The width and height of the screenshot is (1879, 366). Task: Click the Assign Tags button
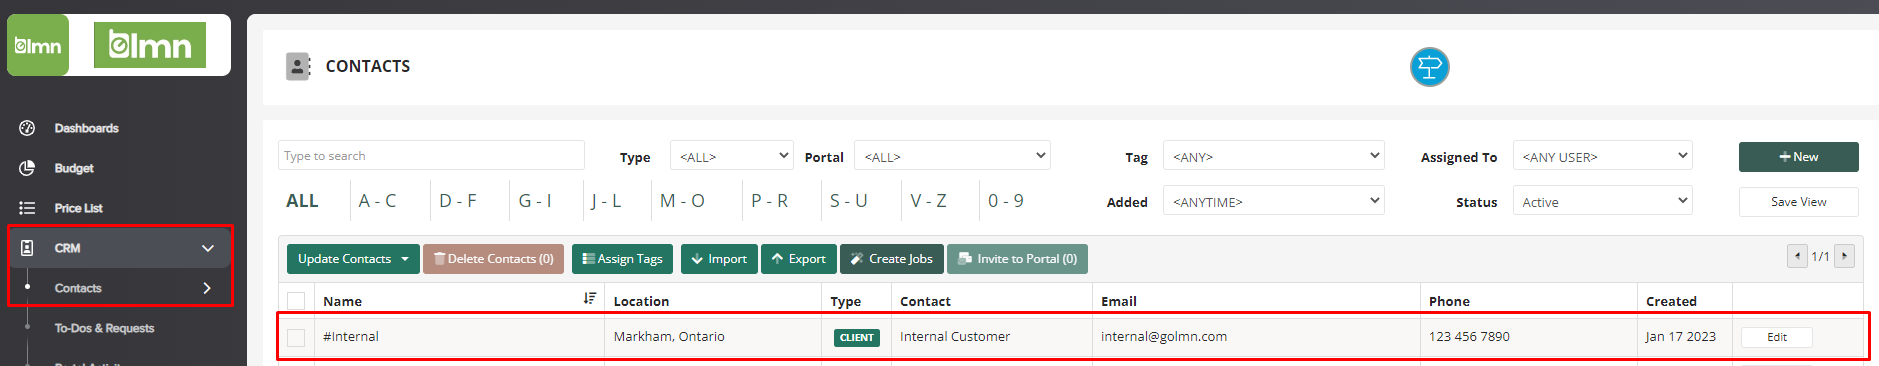coord(622,259)
